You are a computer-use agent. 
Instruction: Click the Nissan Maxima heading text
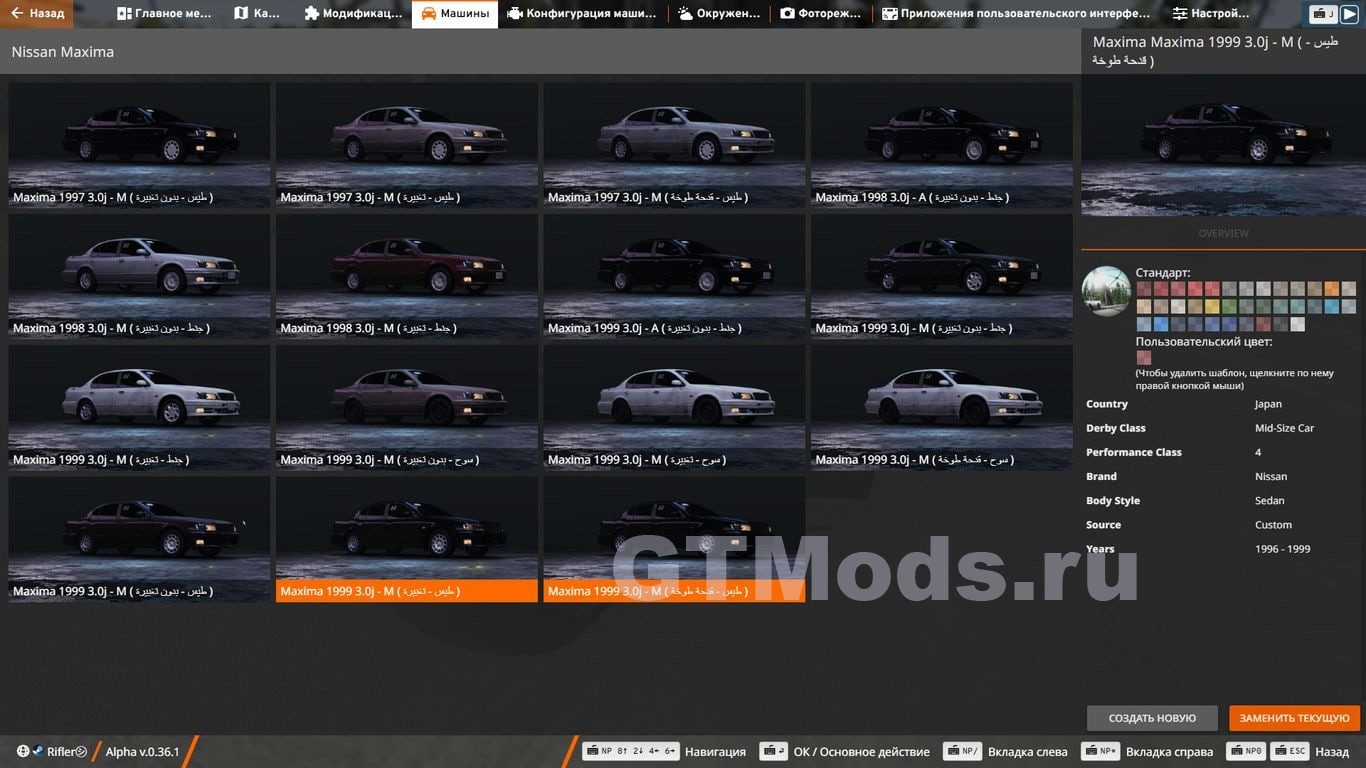tap(63, 52)
